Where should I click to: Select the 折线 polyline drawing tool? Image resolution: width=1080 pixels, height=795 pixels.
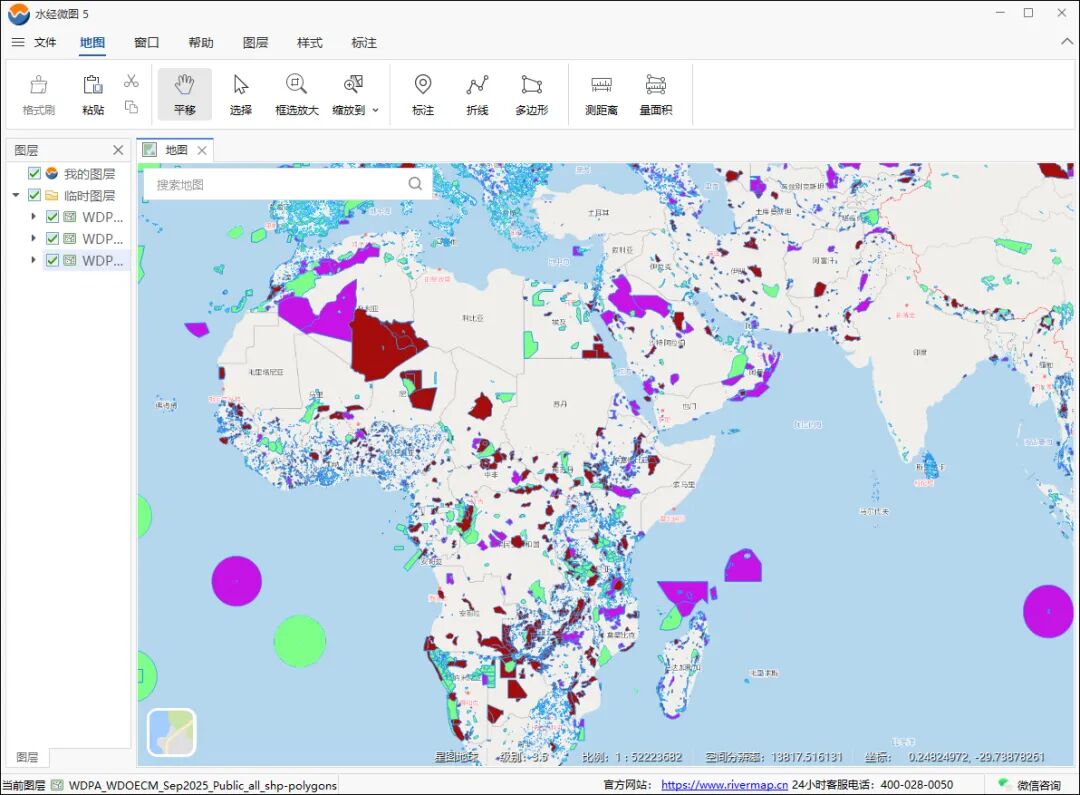pyautogui.click(x=477, y=94)
